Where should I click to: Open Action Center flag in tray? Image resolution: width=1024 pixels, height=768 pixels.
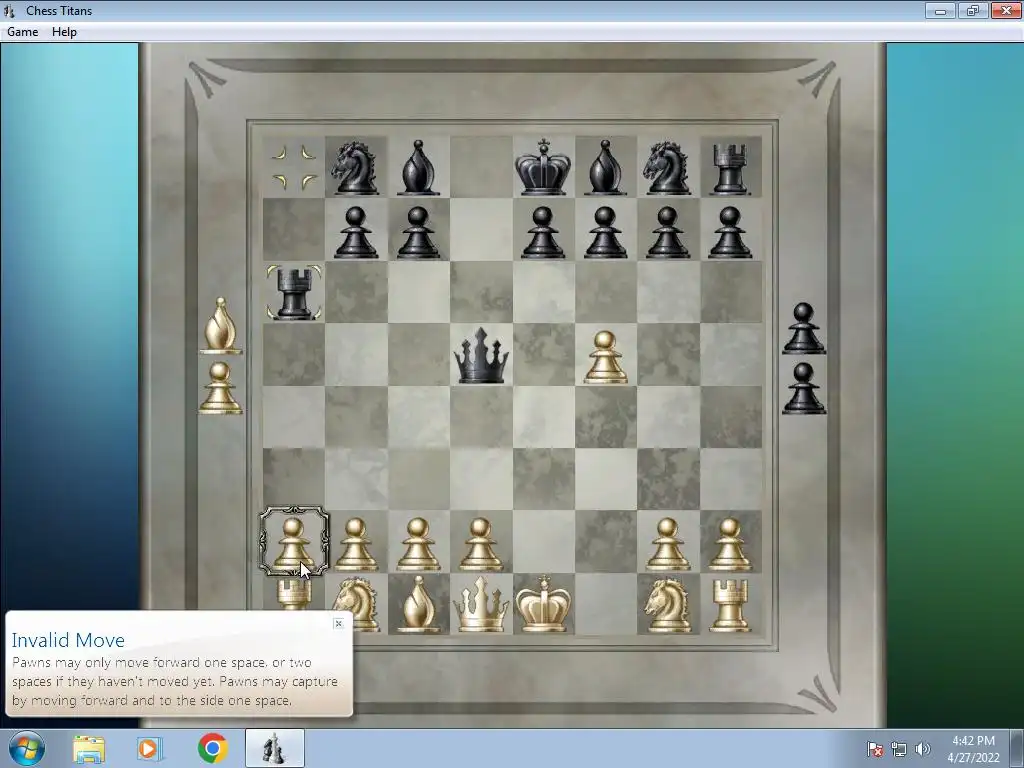point(875,749)
